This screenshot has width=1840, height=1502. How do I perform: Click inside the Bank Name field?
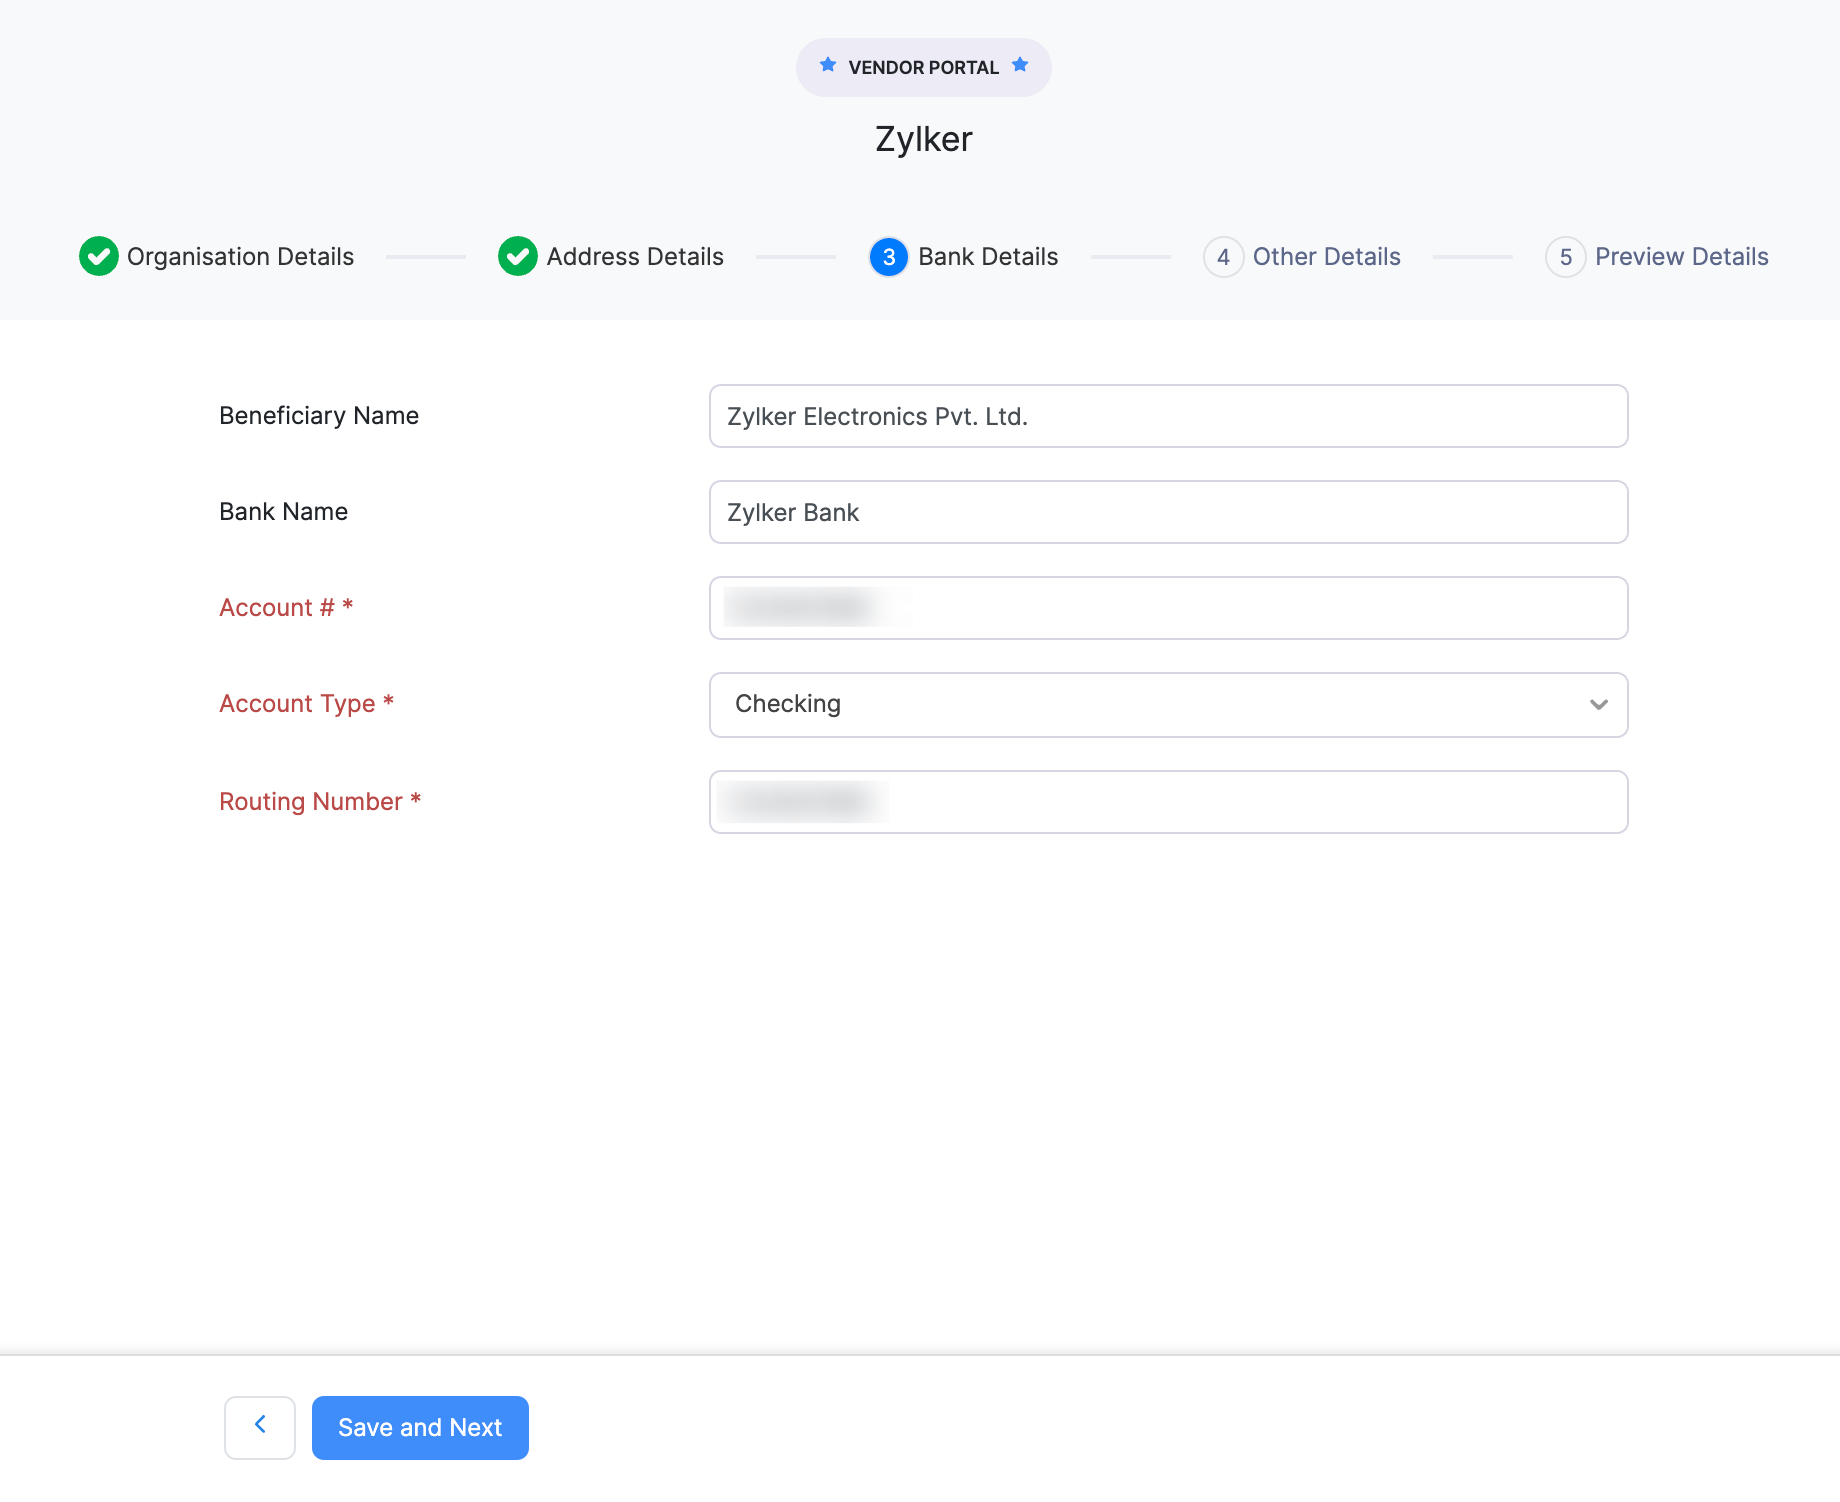(1168, 511)
